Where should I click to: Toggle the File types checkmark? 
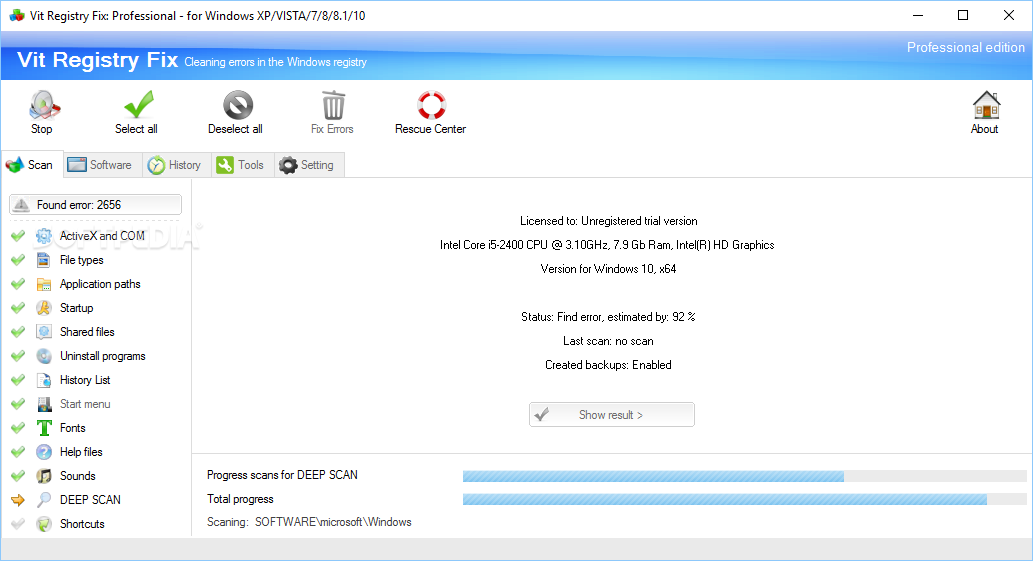(x=18, y=260)
